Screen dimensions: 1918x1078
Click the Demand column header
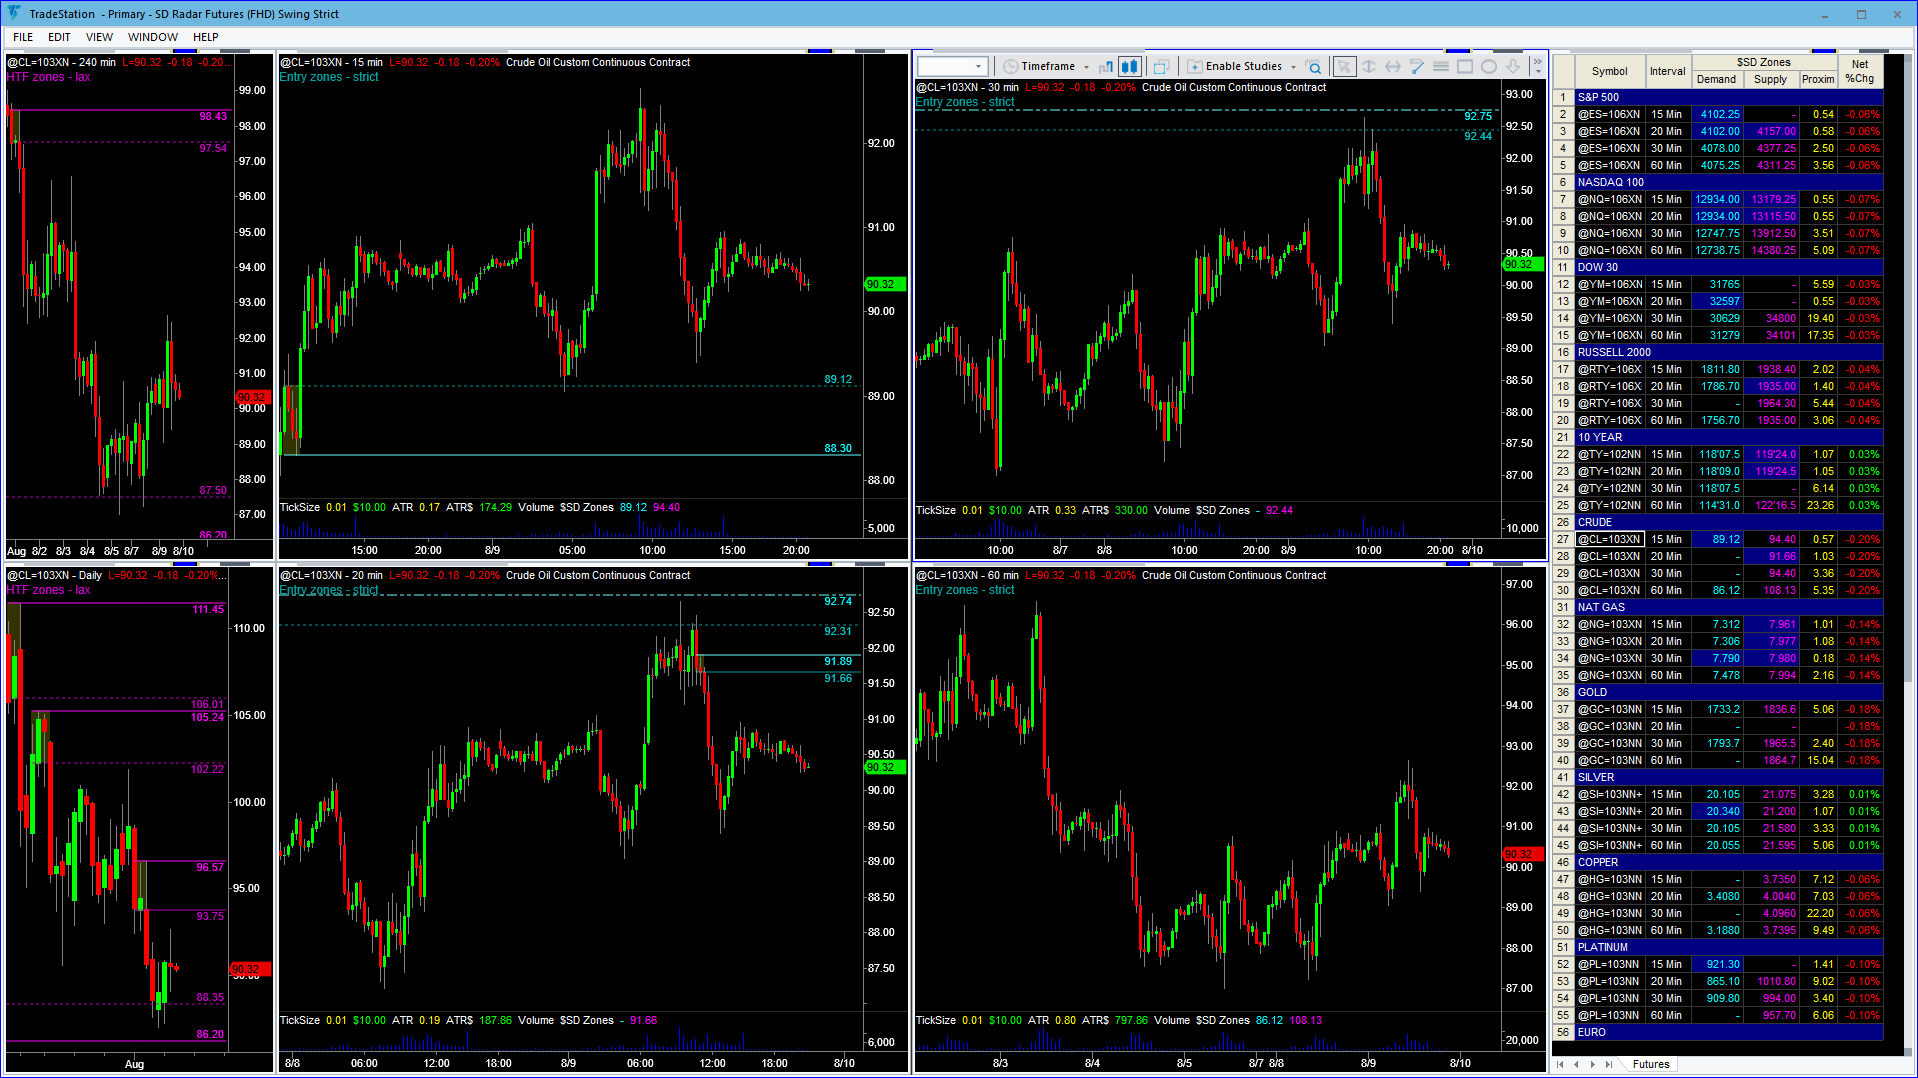pyautogui.click(x=1716, y=80)
